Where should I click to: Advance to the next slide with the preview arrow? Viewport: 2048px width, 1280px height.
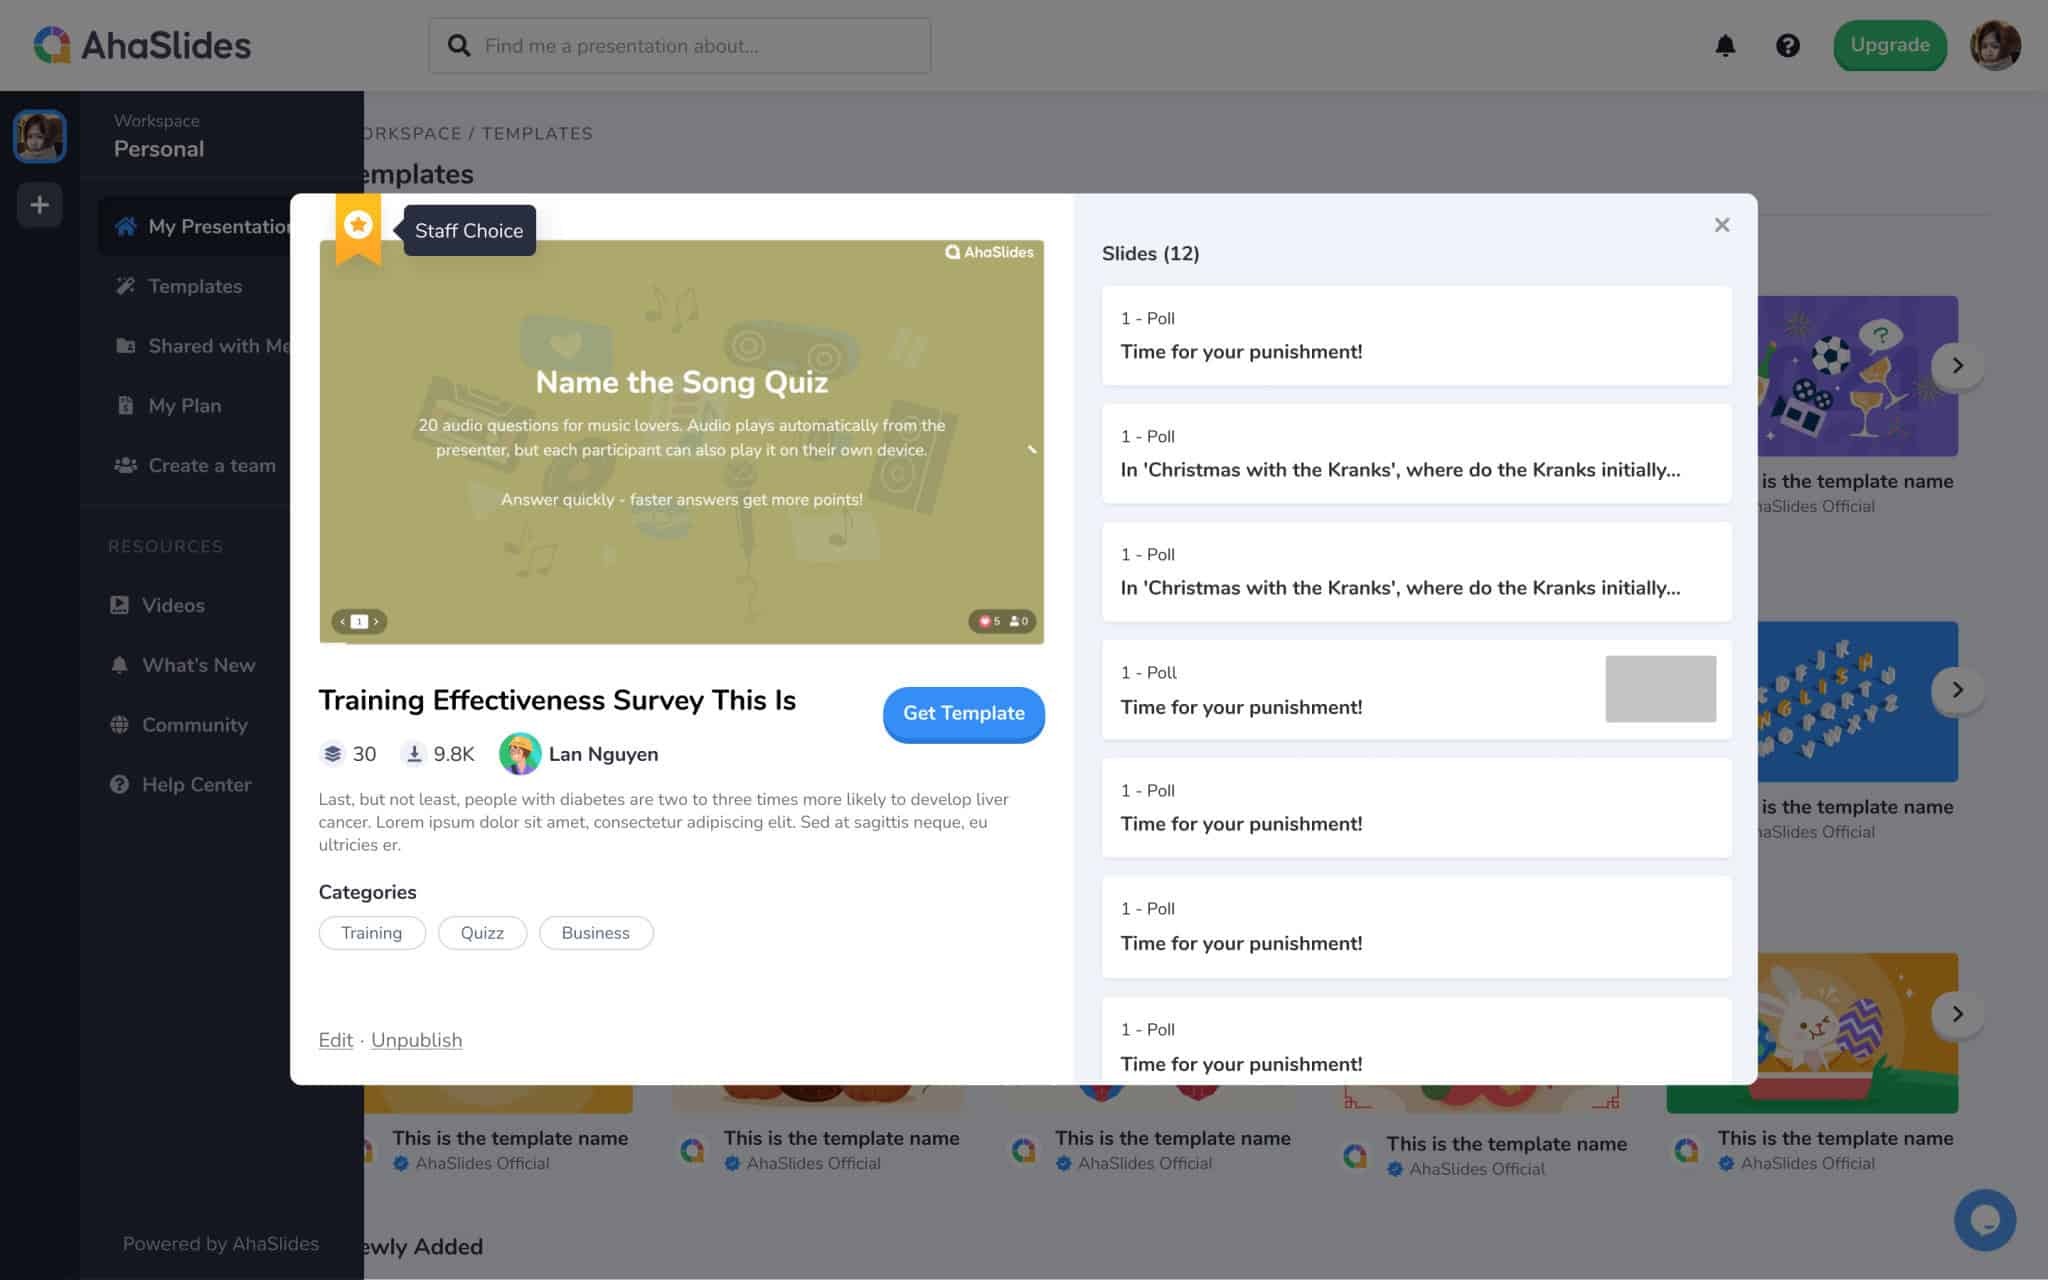pos(377,621)
